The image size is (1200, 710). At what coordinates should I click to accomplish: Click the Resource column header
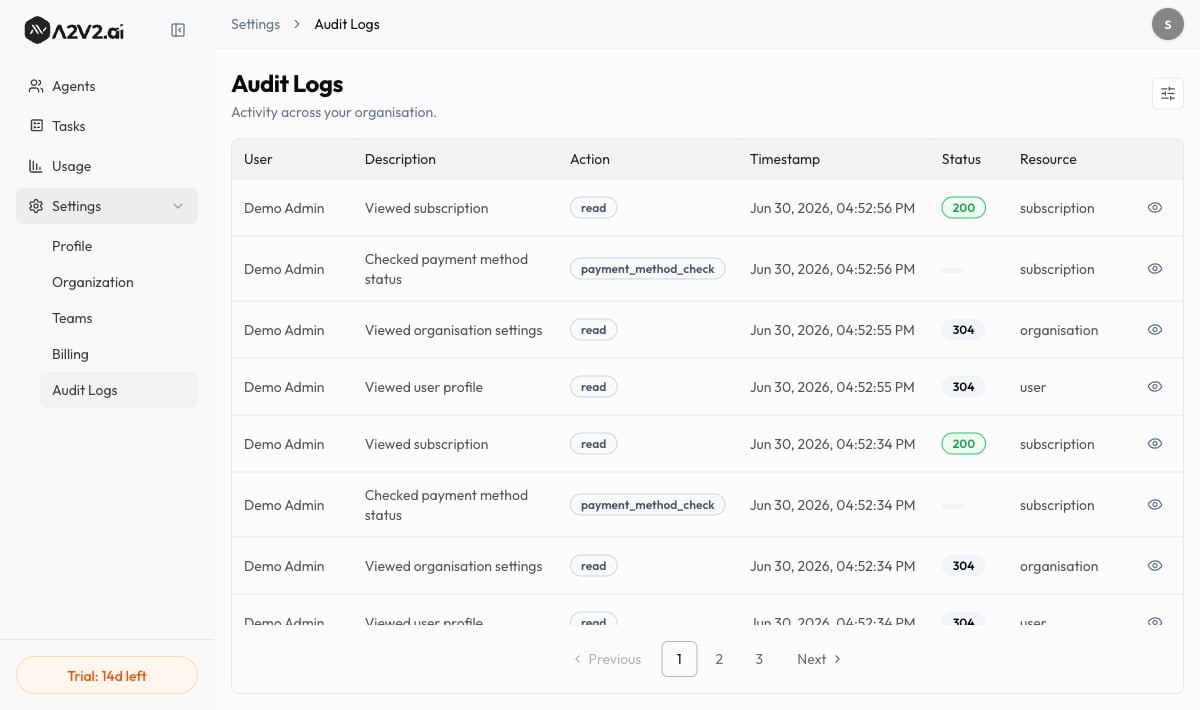tap(1048, 159)
